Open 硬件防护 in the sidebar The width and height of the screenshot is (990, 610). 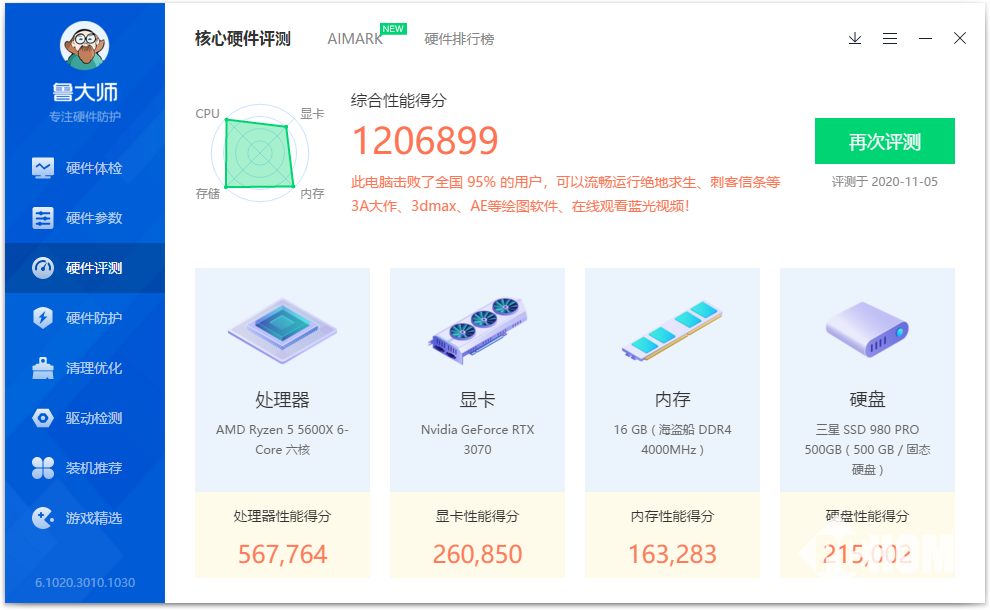point(85,318)
